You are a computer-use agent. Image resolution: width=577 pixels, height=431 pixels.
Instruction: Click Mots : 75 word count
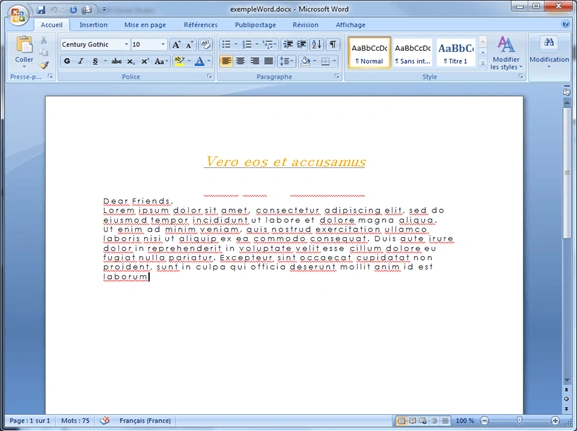pyautogui.click(x=75, y=420)
